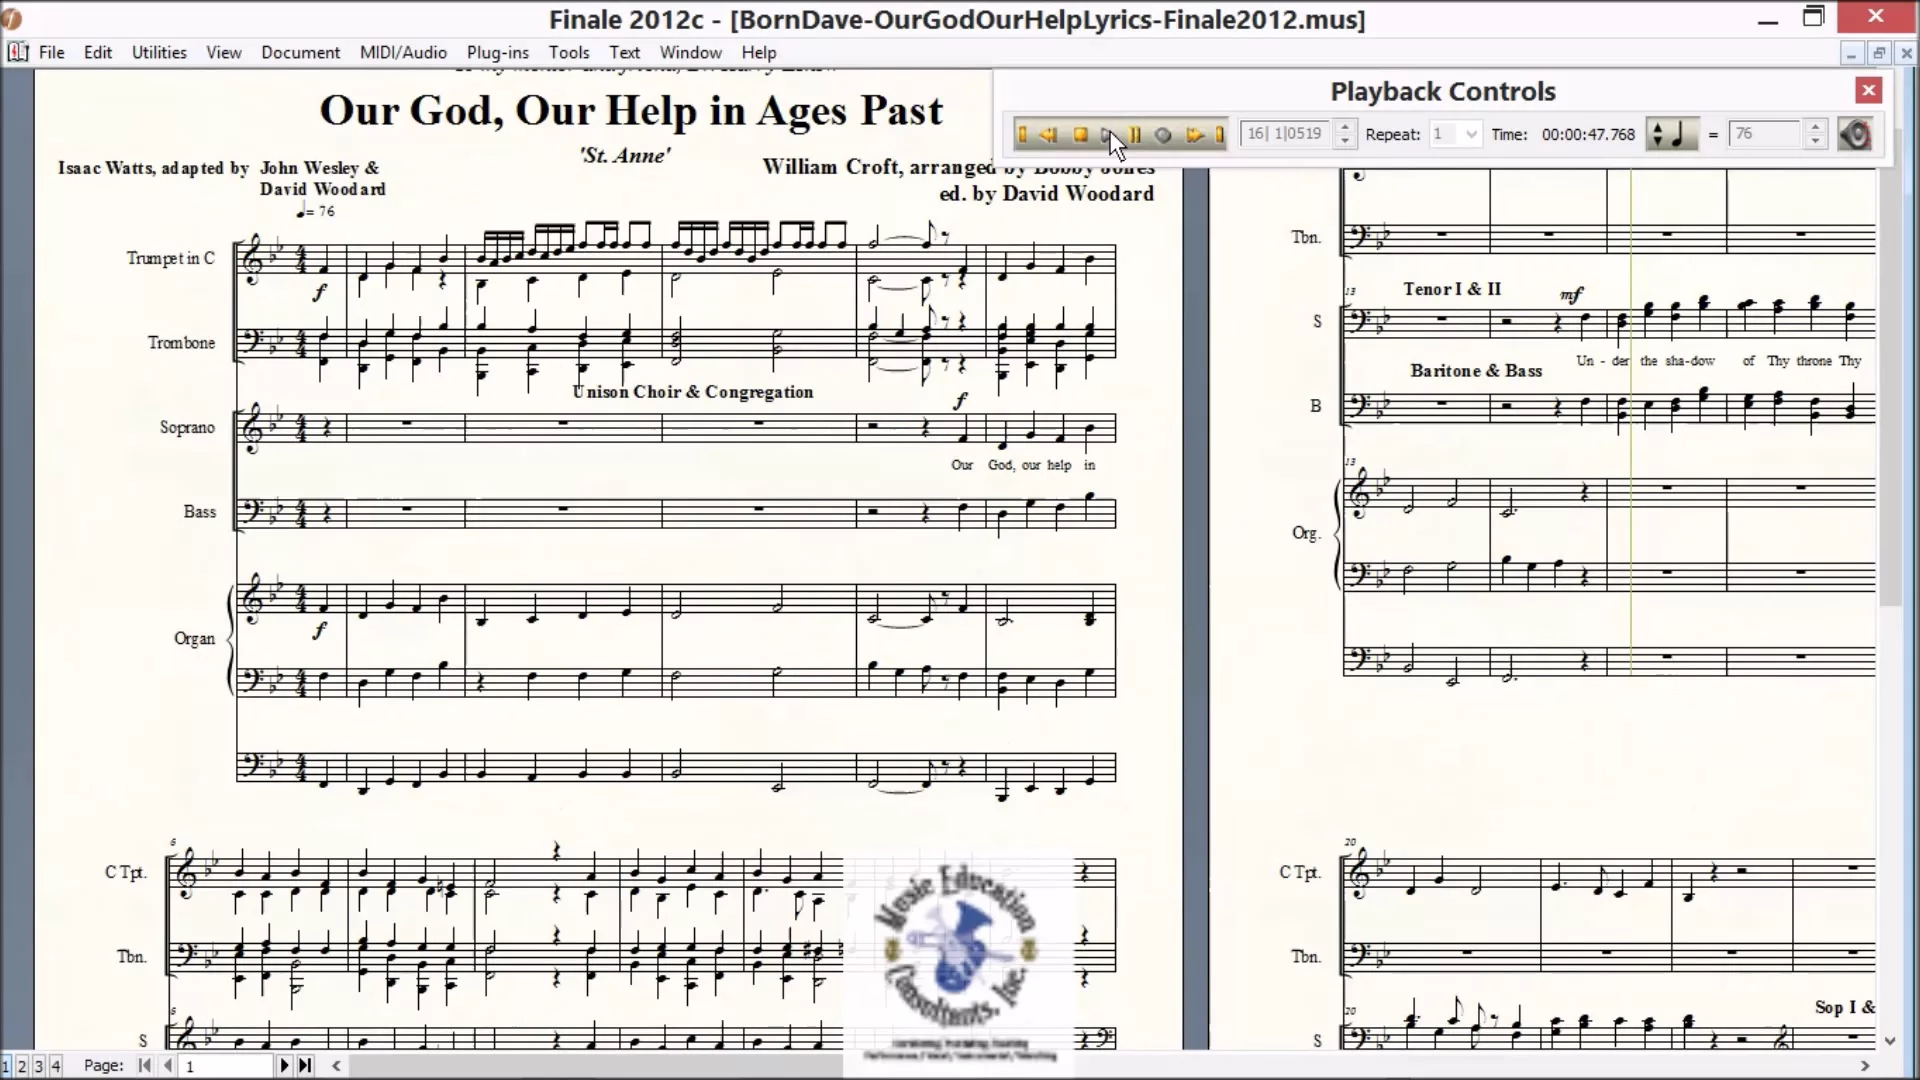Jump to beginning with the Rewind to Start button
Viewport: 1920px width, 1080px height.
pos(1022,134)
